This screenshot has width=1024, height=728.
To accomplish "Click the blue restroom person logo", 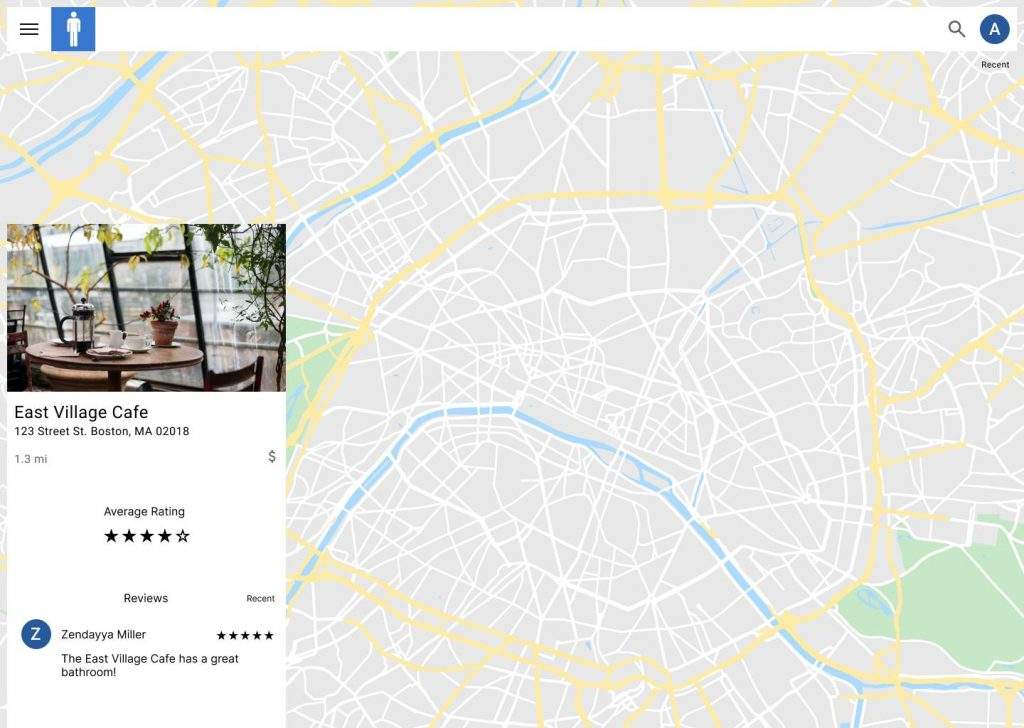I will click(x=73, y=29).
